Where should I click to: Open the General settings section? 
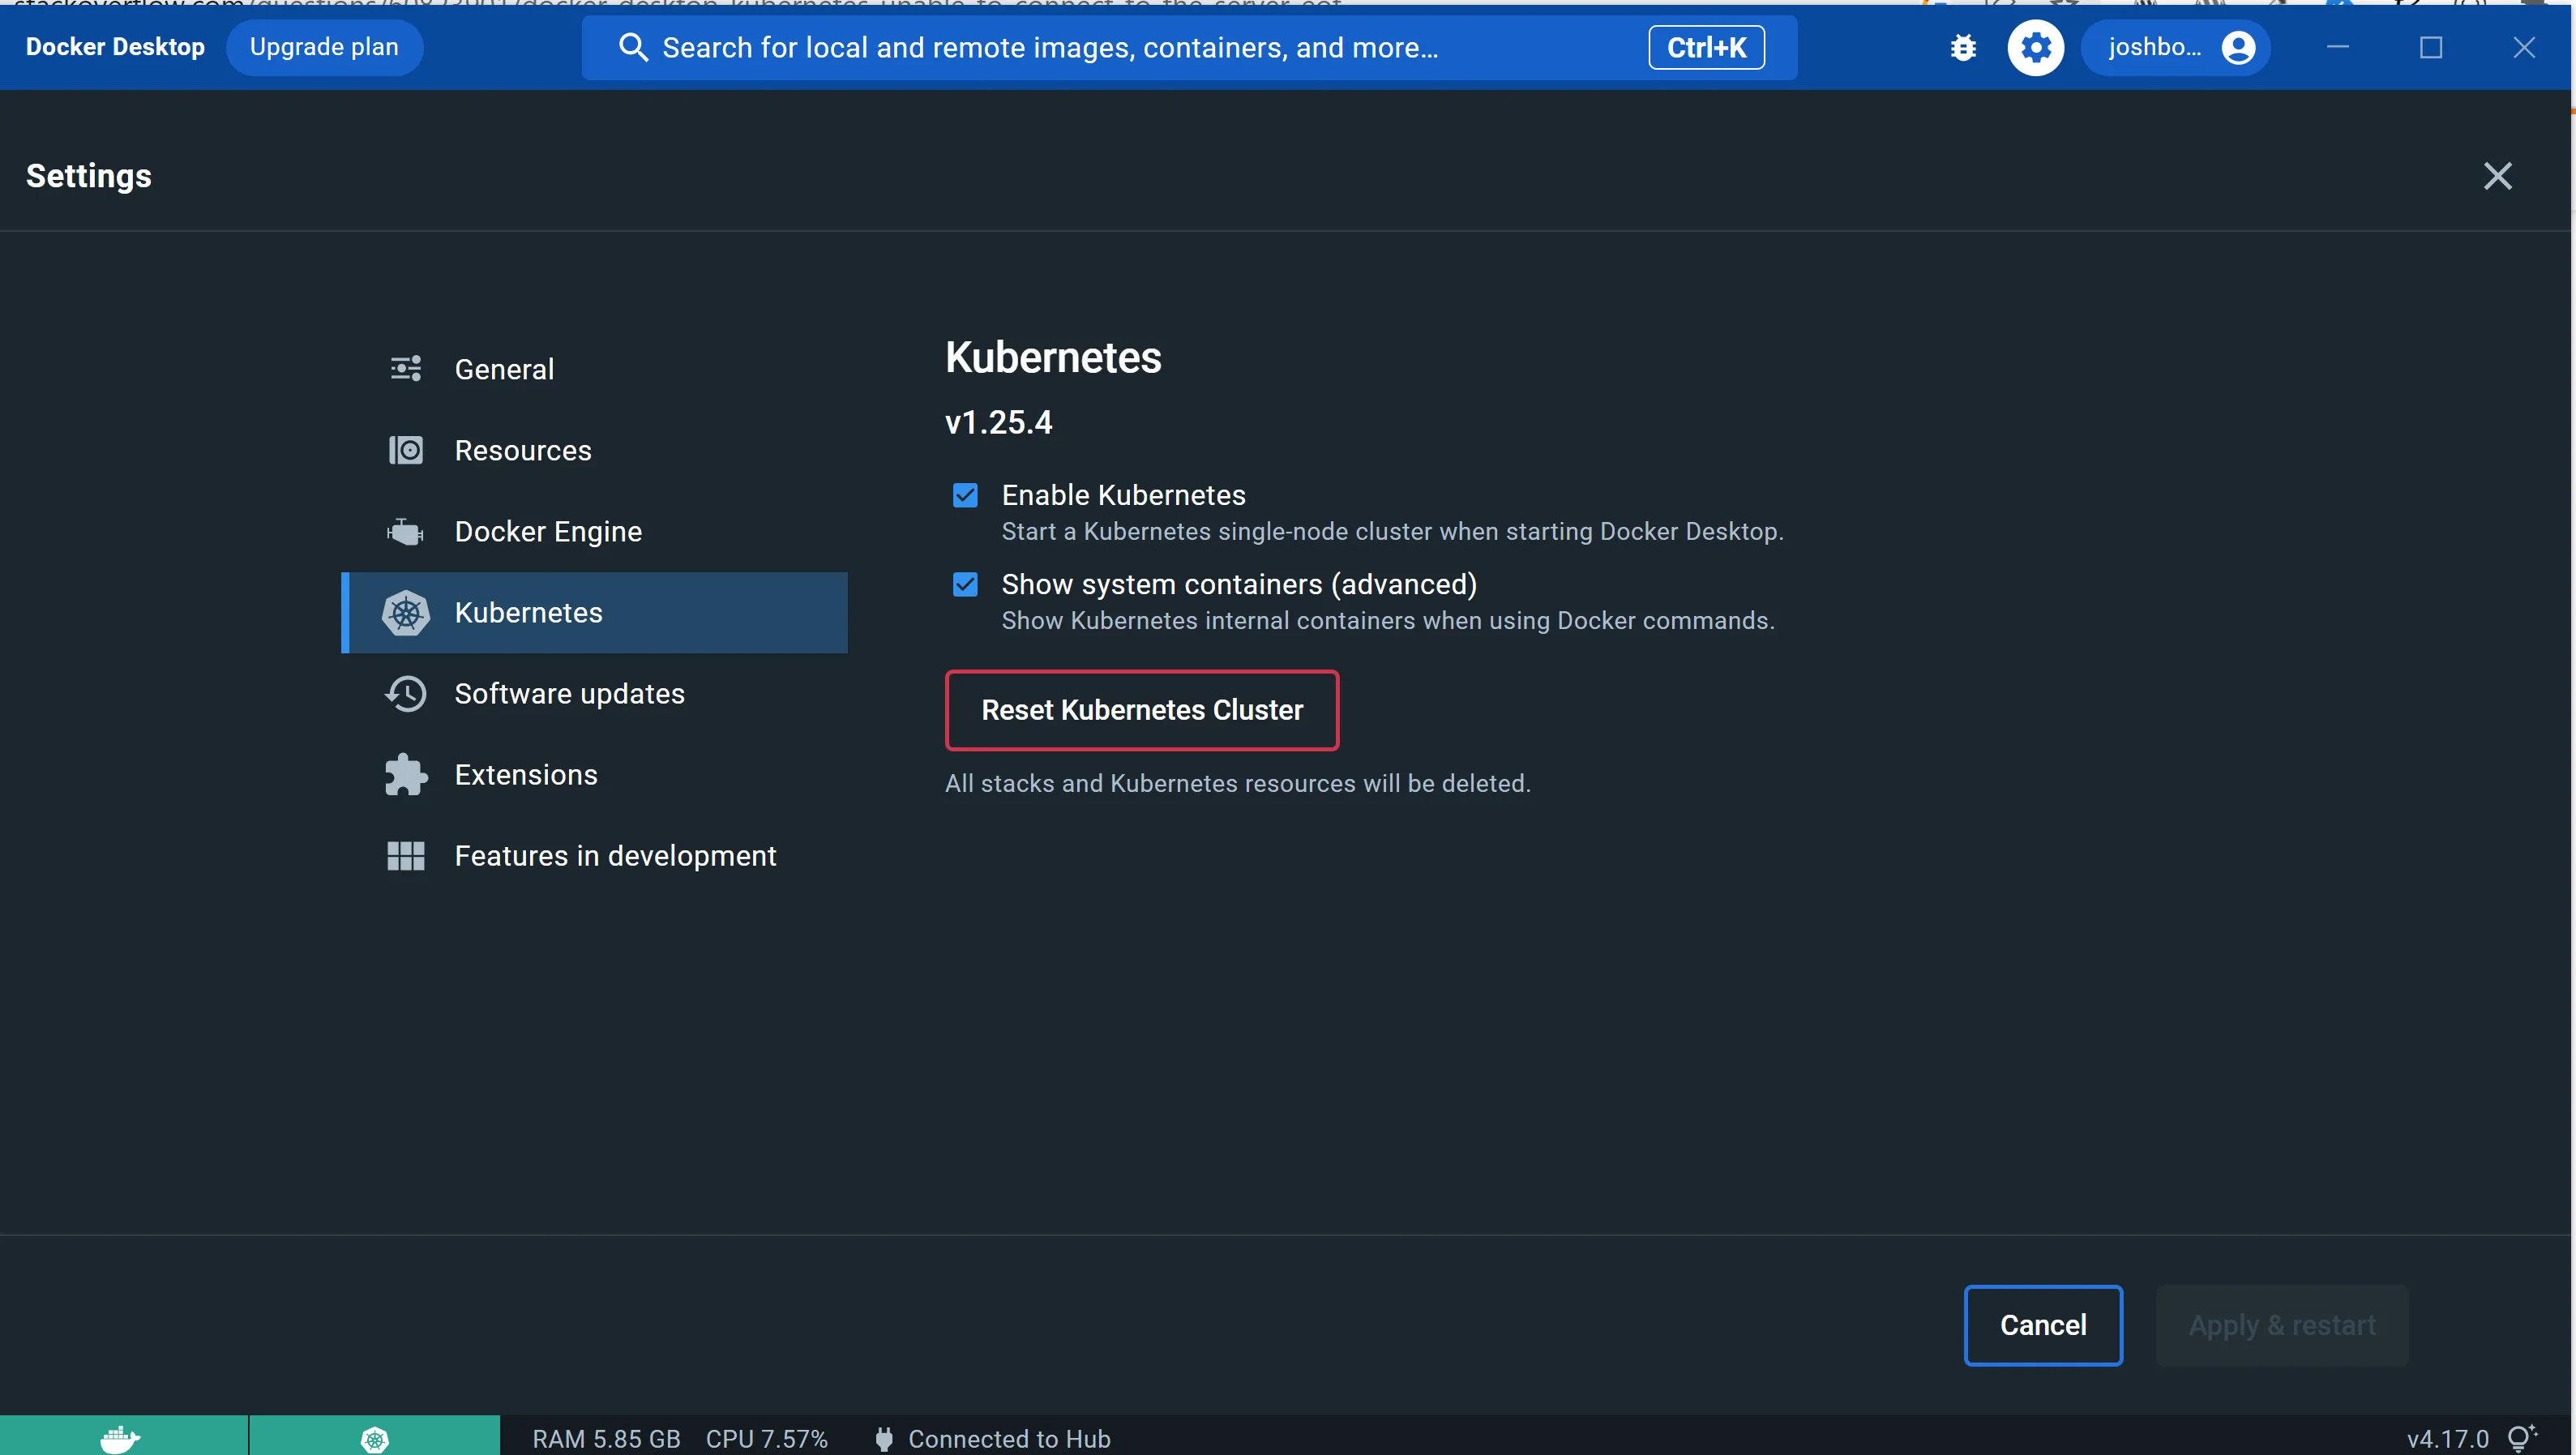(504, 369)
